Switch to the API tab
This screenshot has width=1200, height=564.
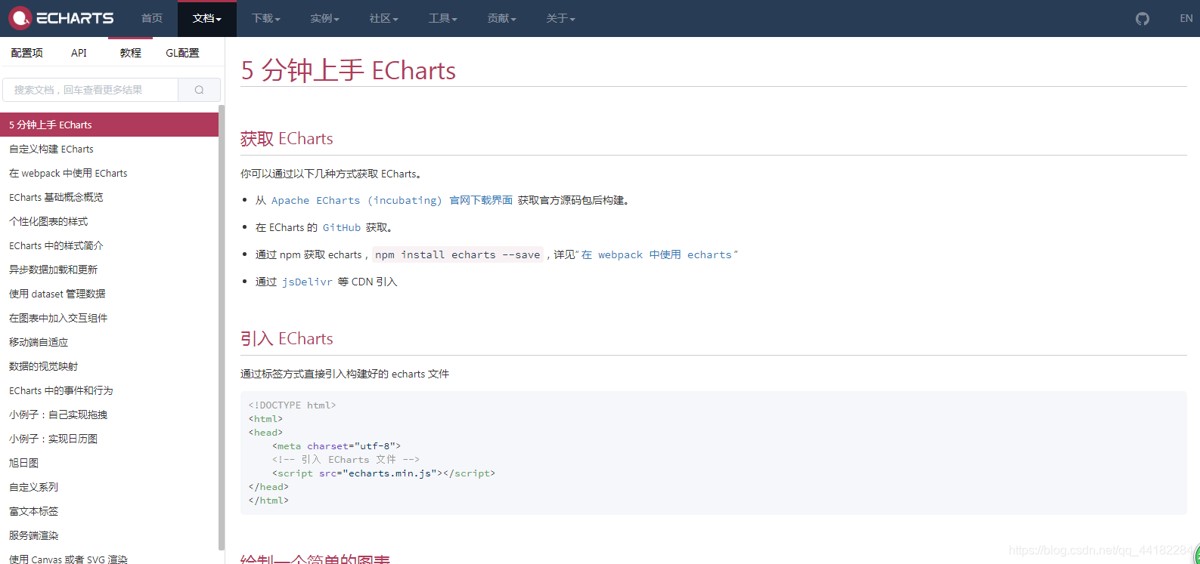pos(79,53)
